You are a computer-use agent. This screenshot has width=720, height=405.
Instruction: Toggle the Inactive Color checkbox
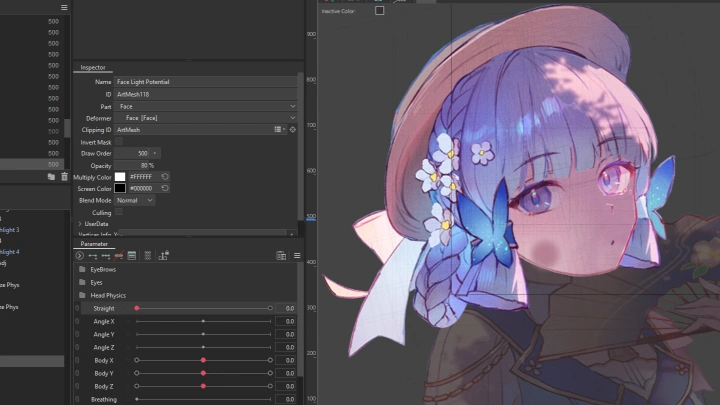(379, 11)
